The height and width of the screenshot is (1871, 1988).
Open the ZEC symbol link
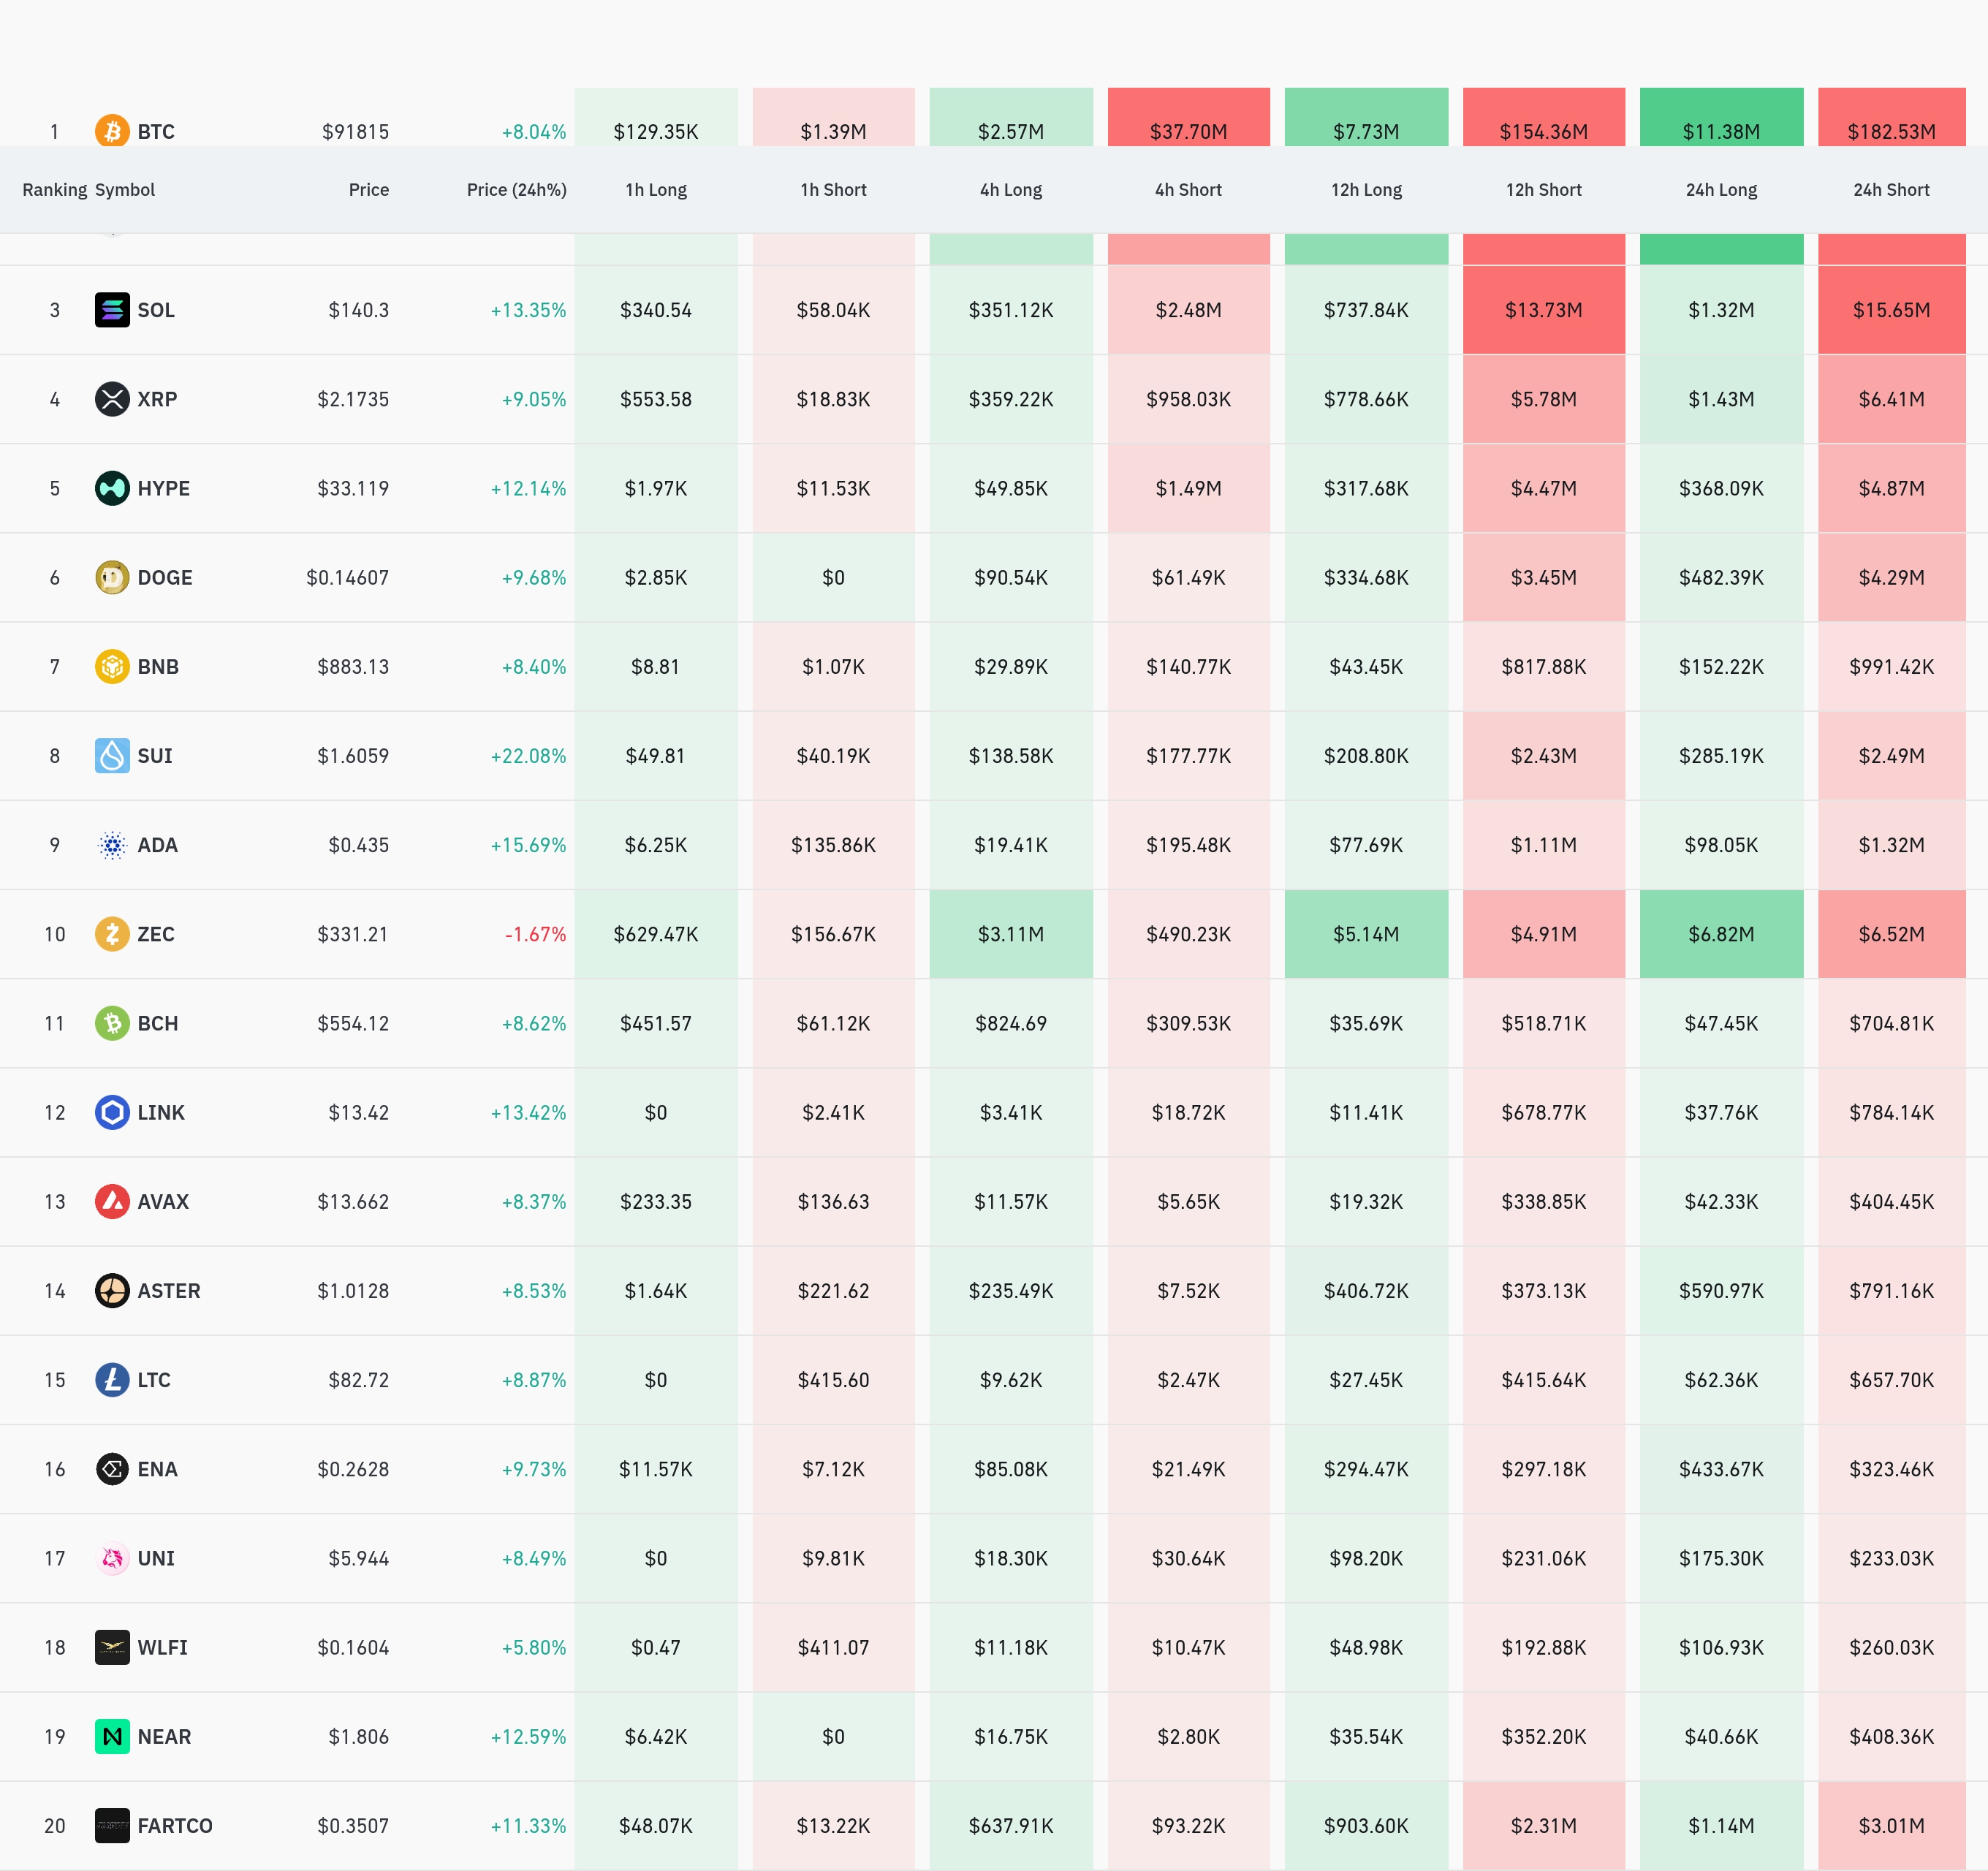(x=156, y=934)
